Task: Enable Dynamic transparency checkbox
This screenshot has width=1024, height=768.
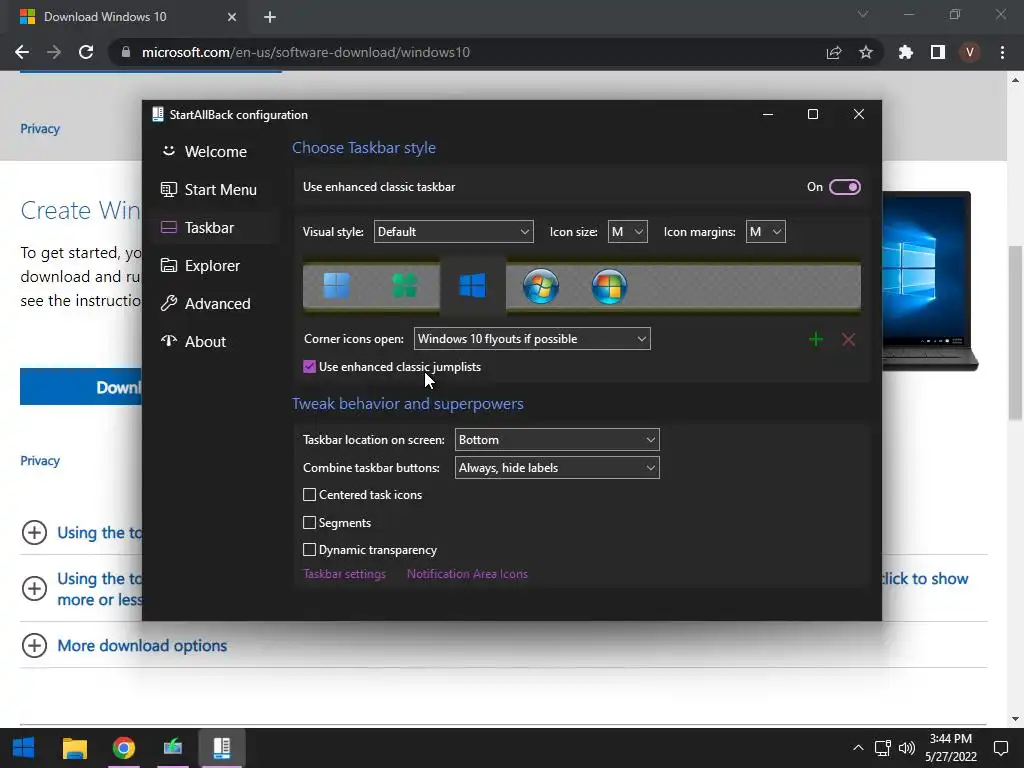Action: click(310, 550)
